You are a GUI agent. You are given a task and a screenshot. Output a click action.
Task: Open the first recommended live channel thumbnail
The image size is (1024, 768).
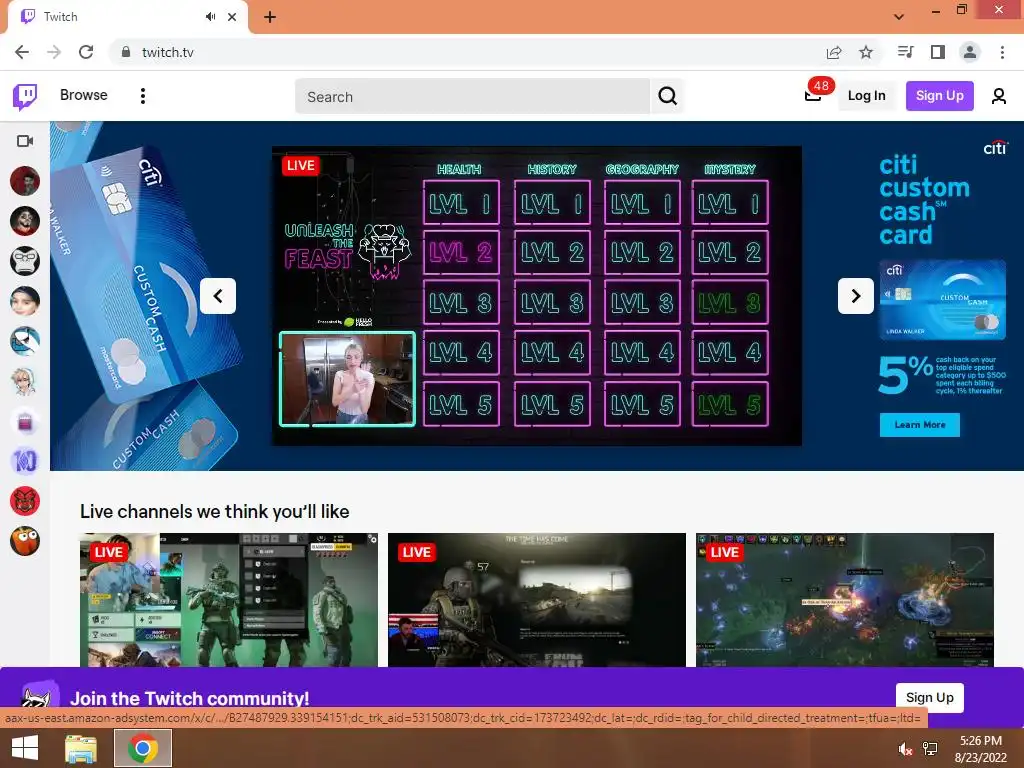[x=229, y=600]
